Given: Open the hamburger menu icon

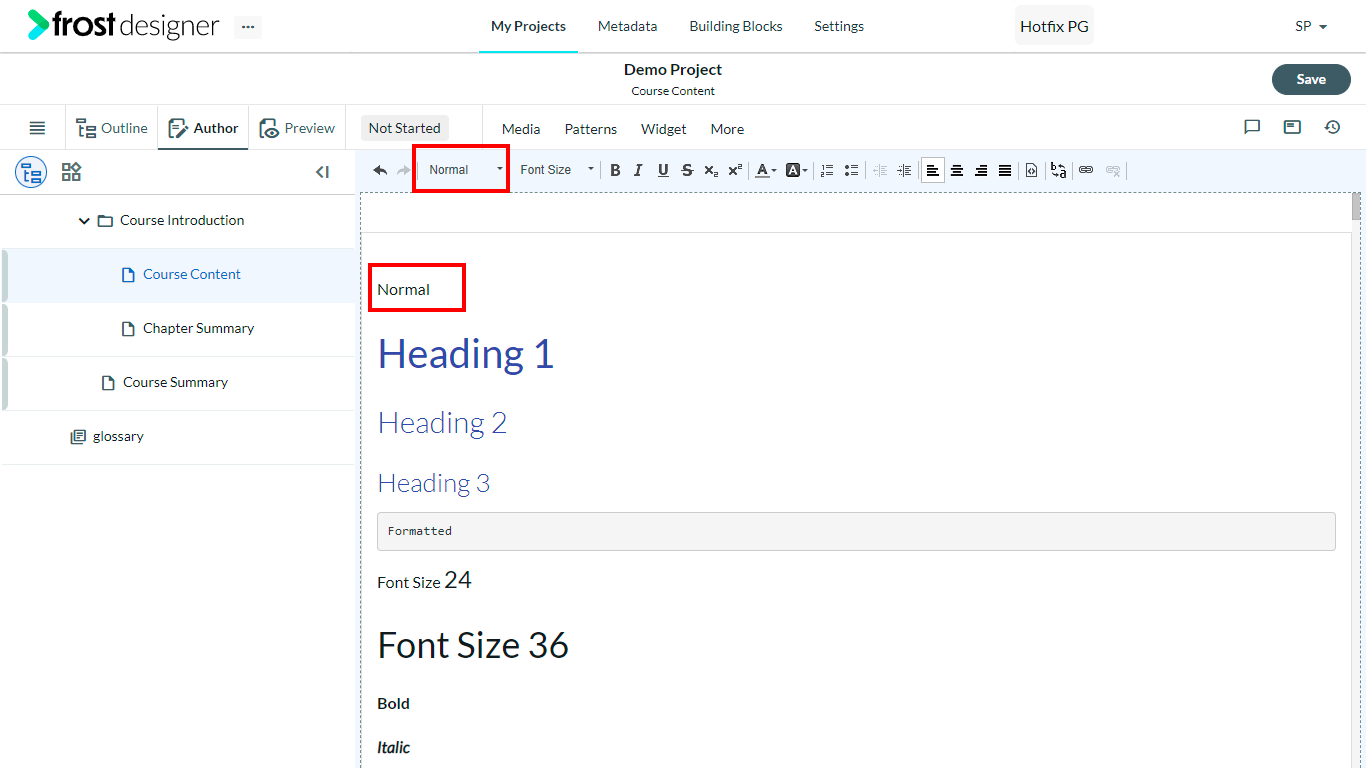Looking at the screenshot, I should (37, 128).
